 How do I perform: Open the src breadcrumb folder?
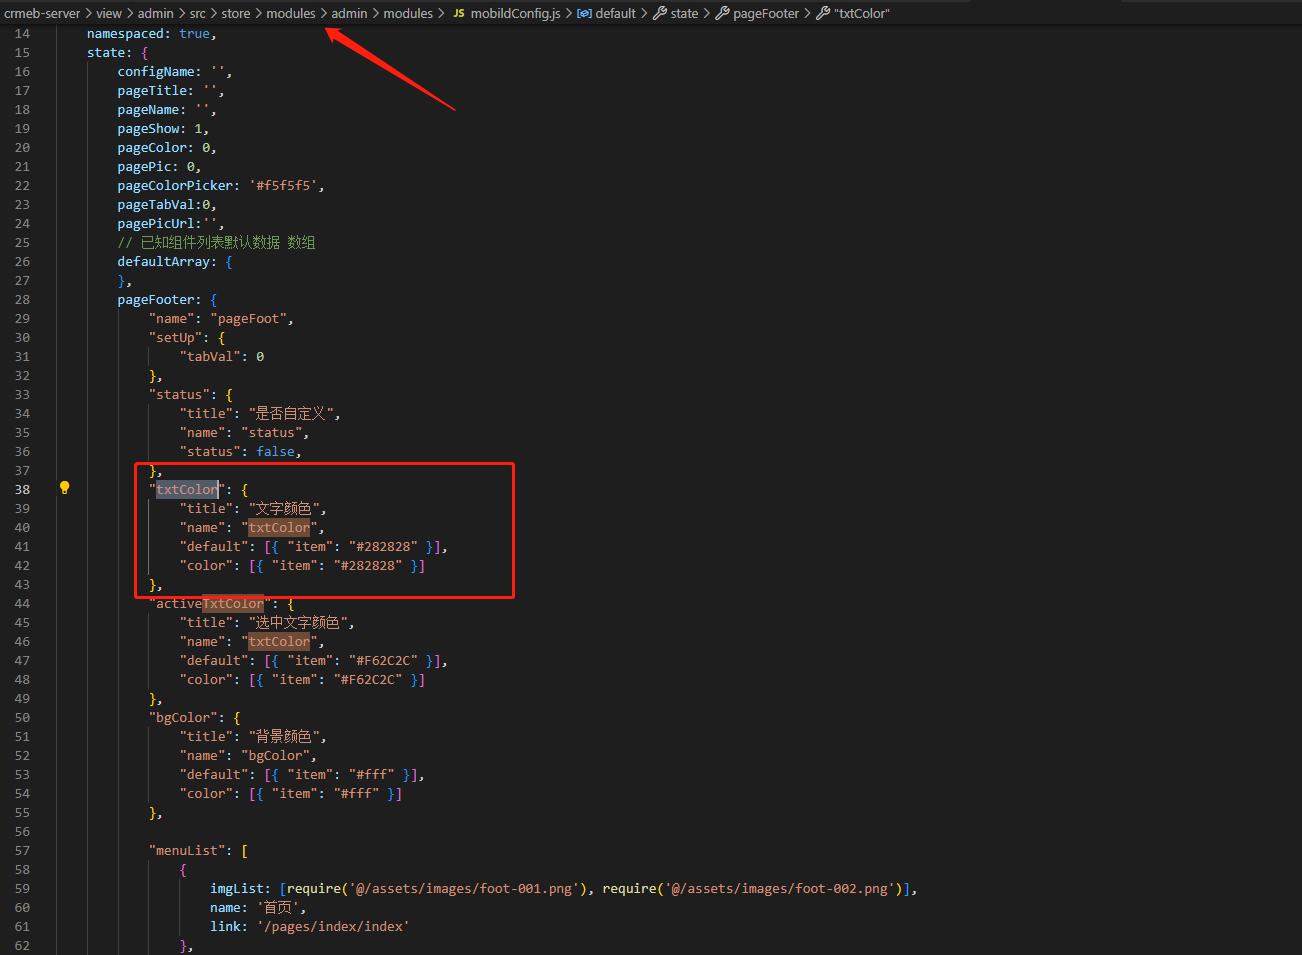point(198,13)
